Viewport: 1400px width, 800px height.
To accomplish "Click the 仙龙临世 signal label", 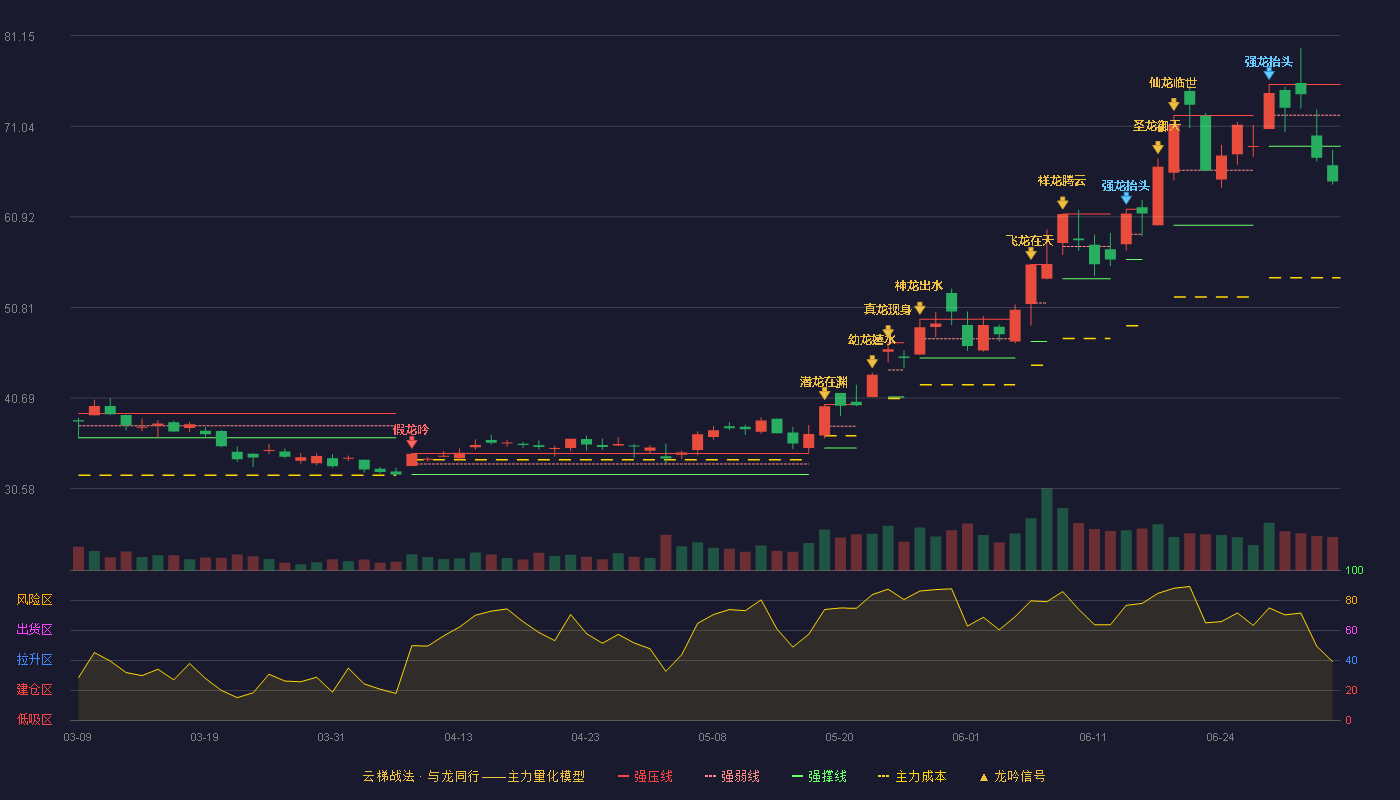I will click(x=1173, y=83).
